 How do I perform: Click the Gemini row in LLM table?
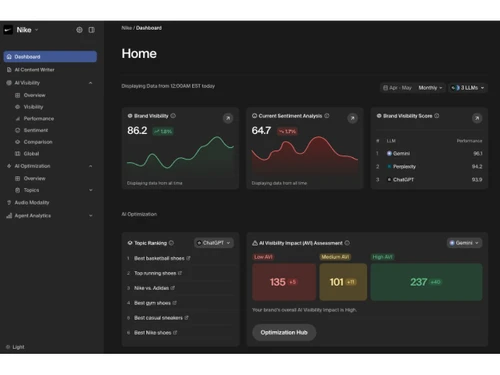point(429,153)
